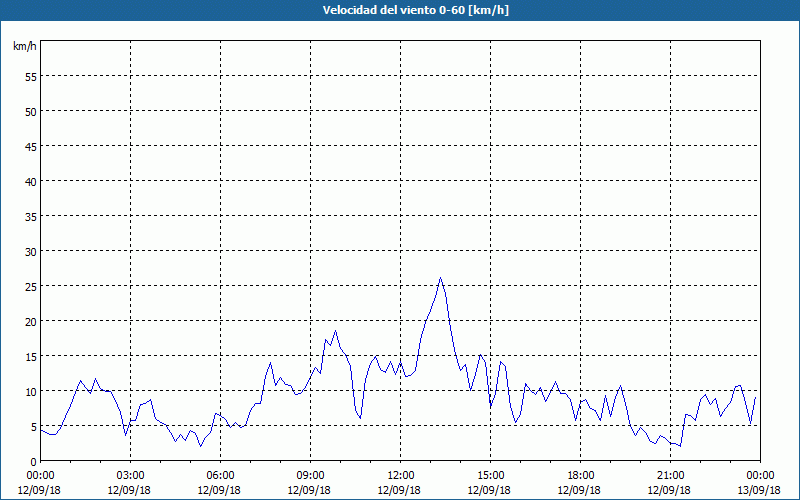Click the 25 tick label on the y-axis

coord(31,286)
